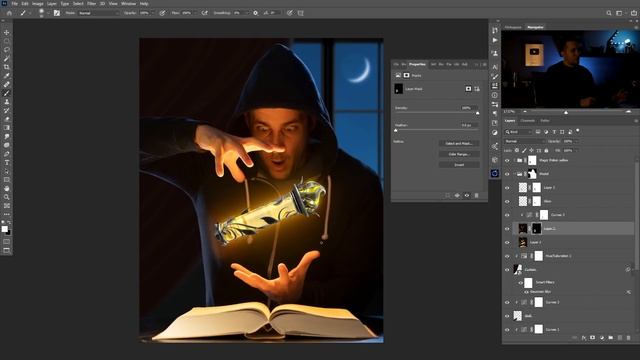Create new adjustment layer icon

(602, 338)
